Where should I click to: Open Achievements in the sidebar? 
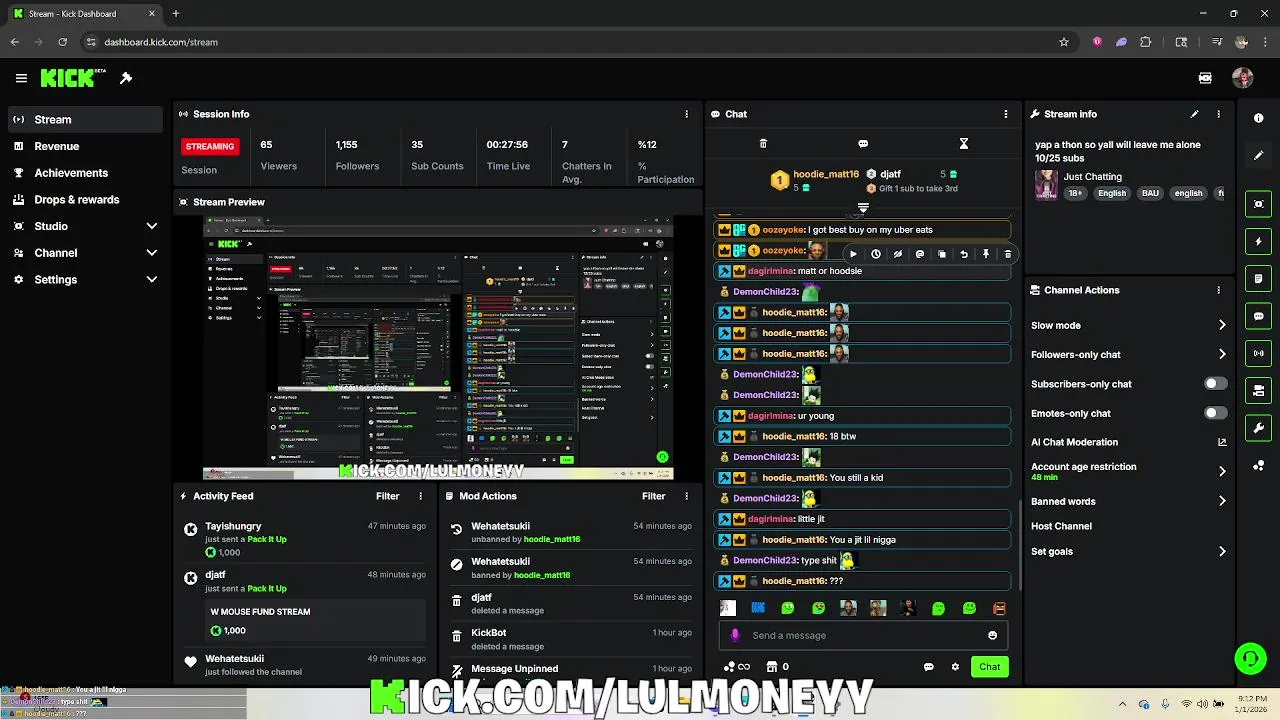click(85, 173)
